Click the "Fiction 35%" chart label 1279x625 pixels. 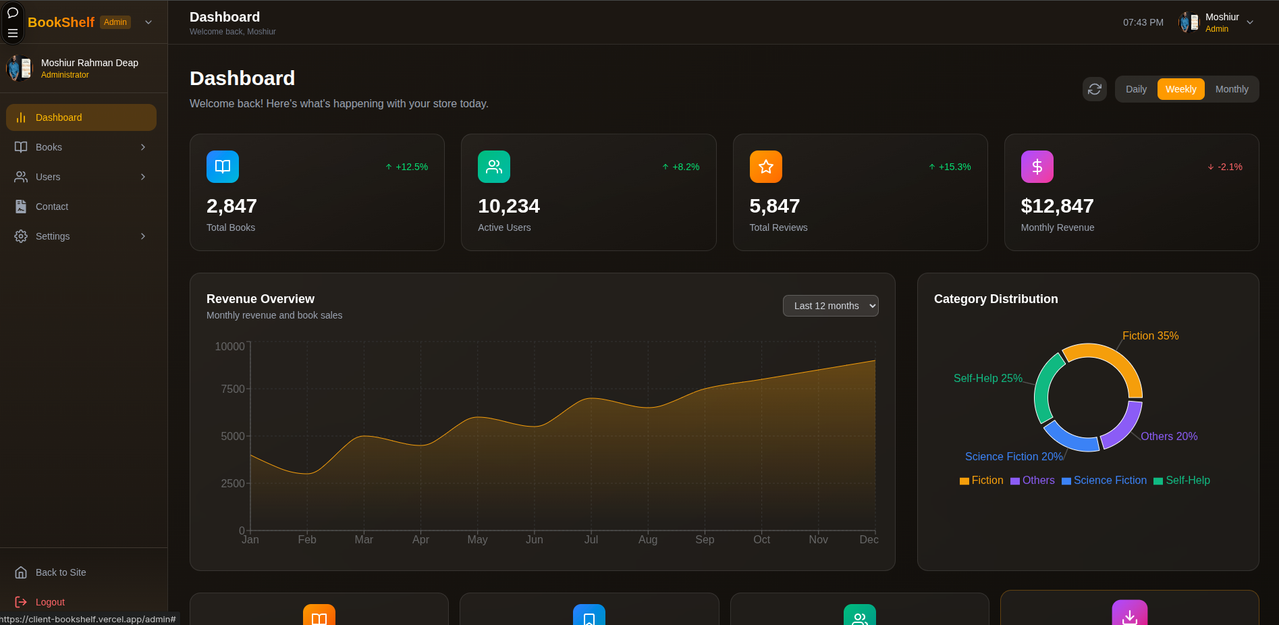tap(1150, 336)
